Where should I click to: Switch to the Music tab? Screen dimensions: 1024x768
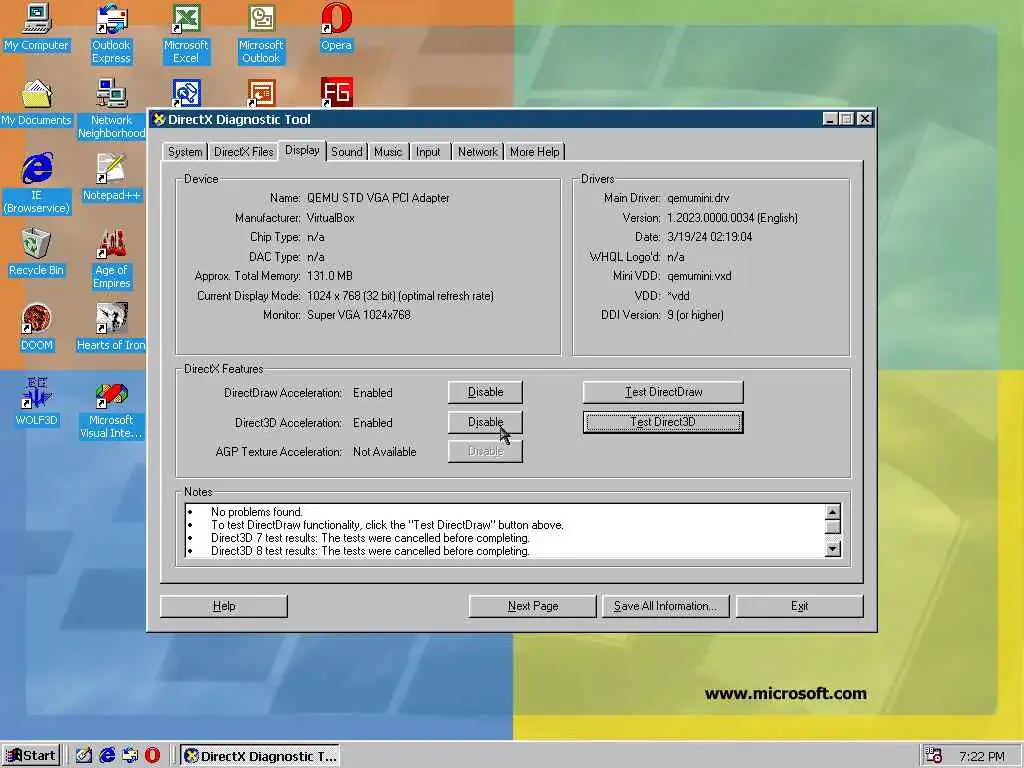388,152
